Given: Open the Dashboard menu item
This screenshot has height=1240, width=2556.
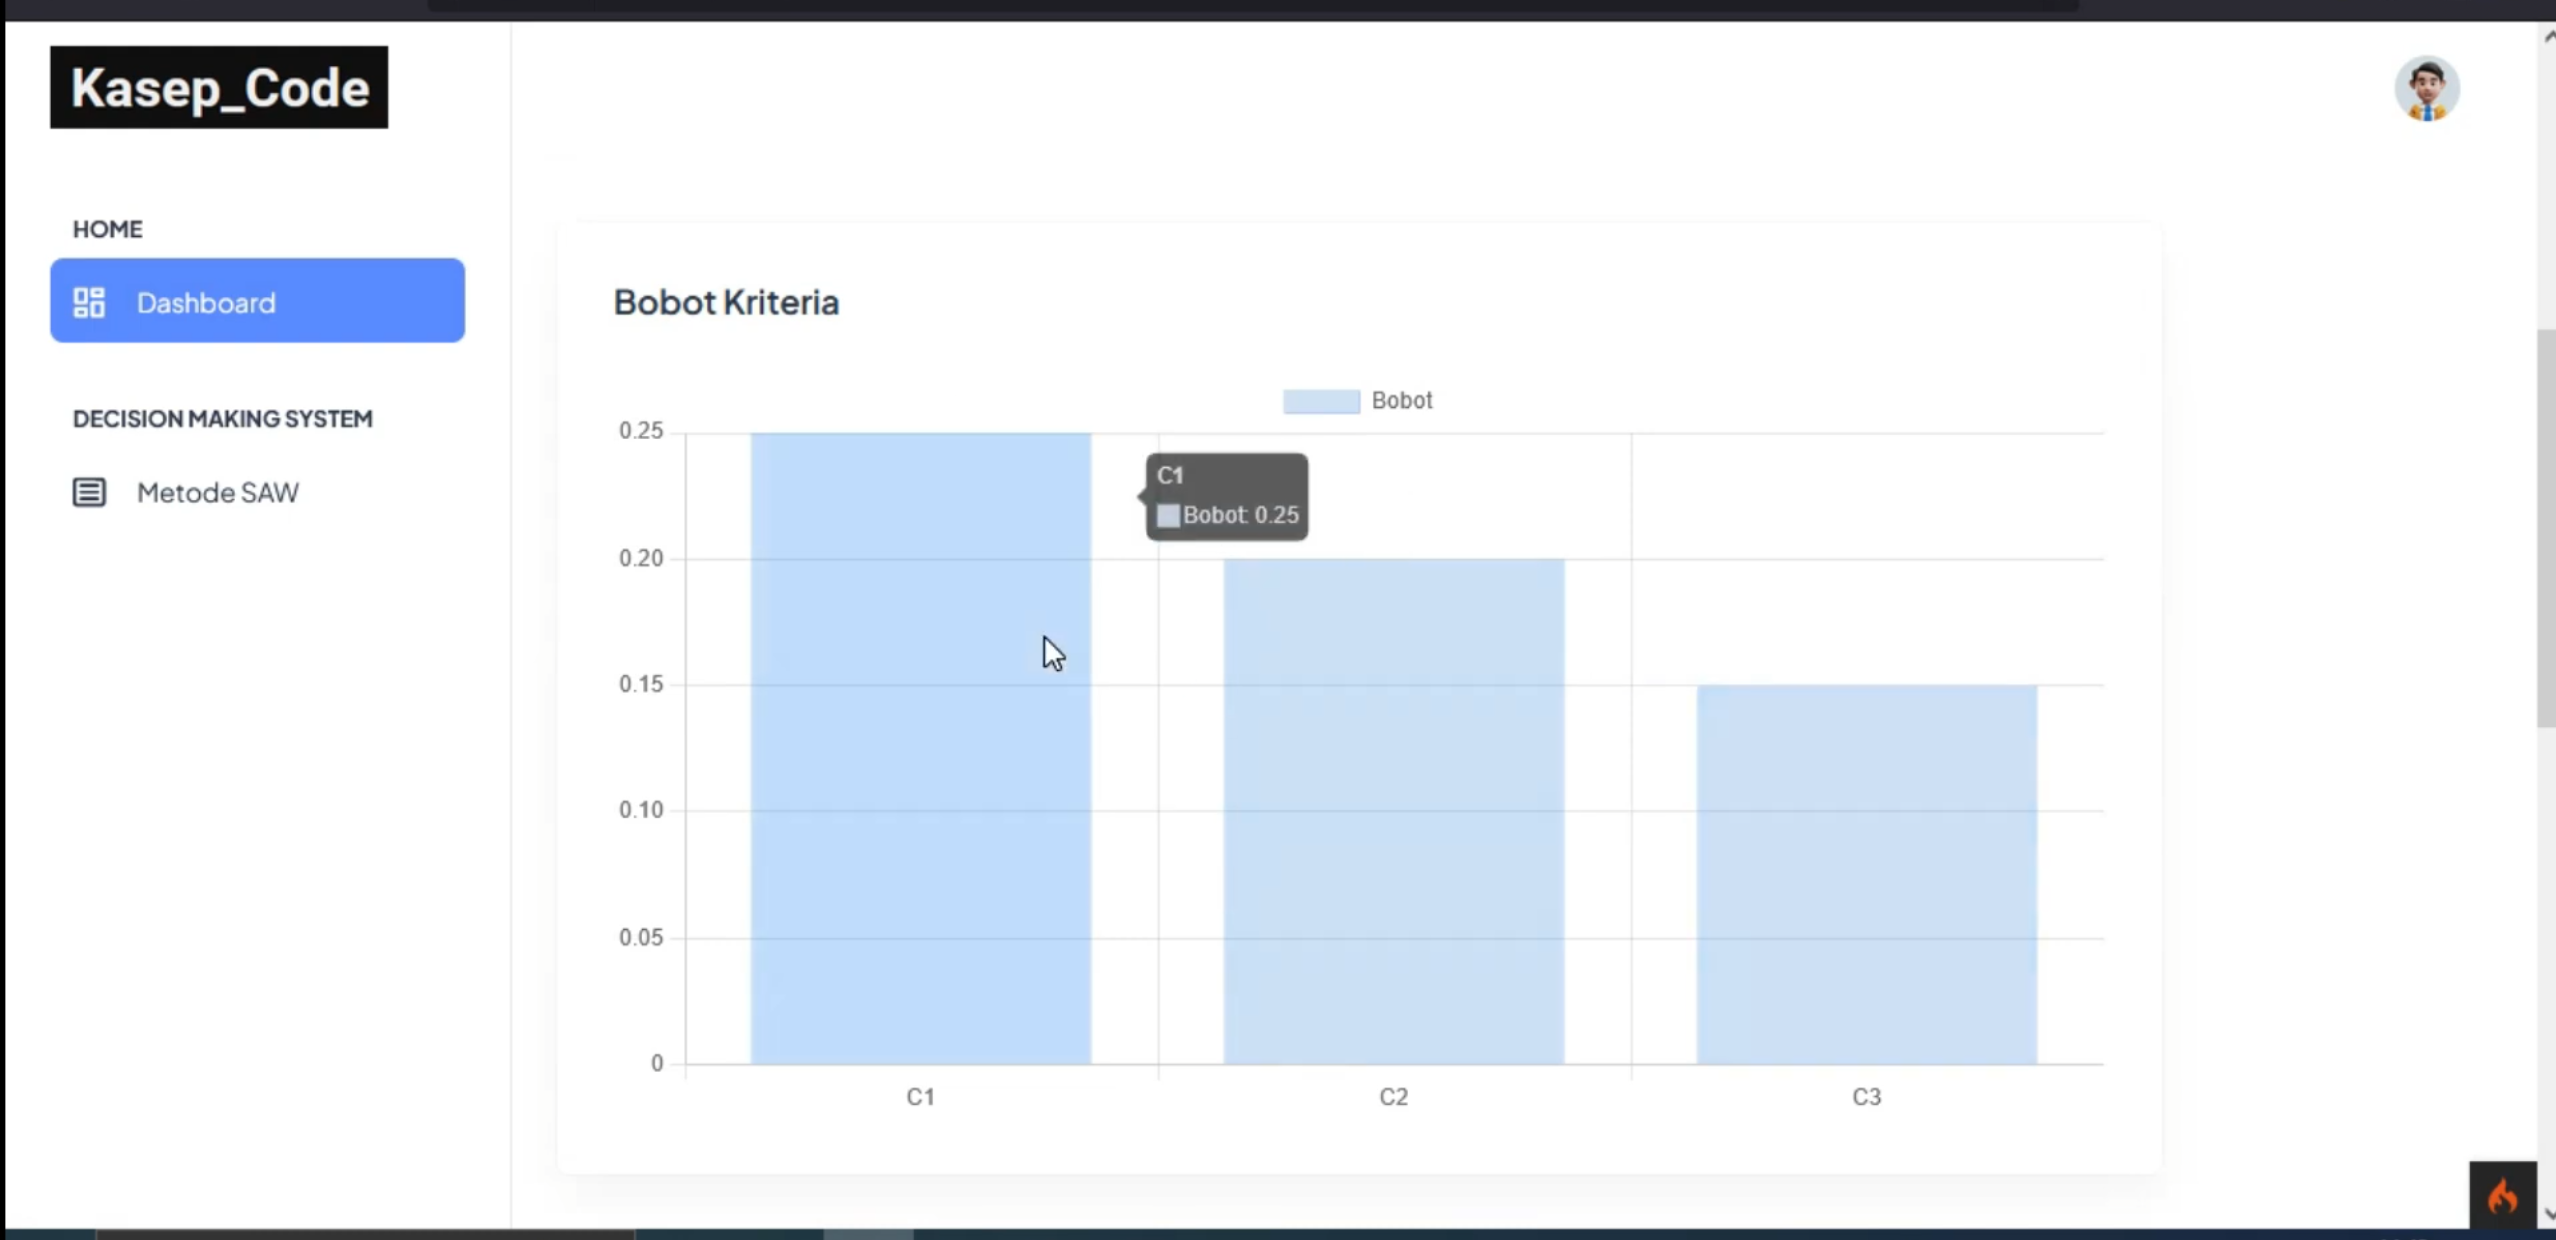Looking at the screenshot, I should click(257, 301).
